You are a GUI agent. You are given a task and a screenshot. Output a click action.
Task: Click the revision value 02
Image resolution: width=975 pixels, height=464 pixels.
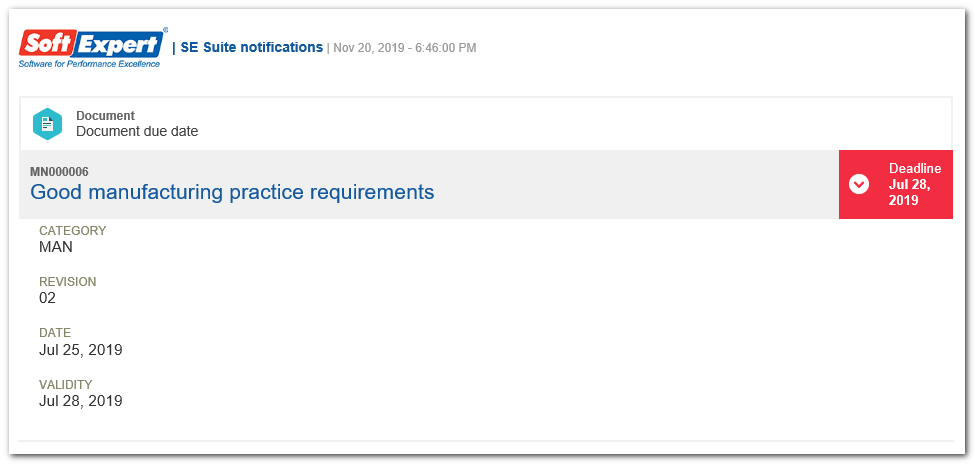(x=47, y=298)
